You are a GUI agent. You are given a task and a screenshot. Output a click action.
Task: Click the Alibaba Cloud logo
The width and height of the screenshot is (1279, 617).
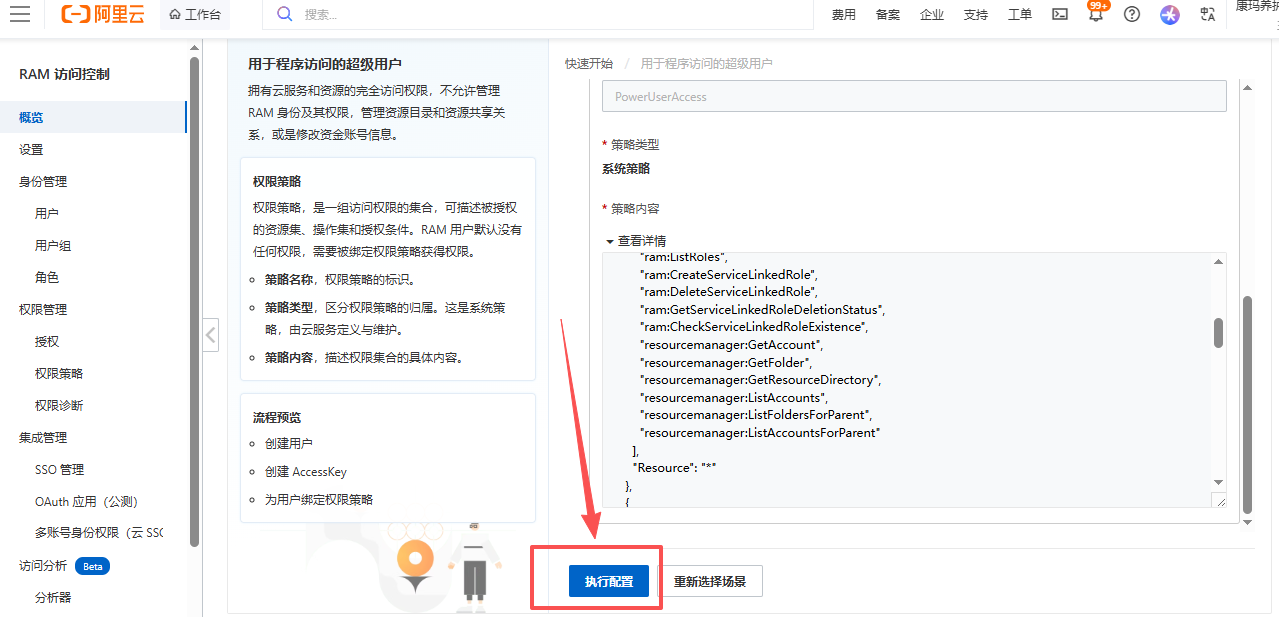pos(103,14)
